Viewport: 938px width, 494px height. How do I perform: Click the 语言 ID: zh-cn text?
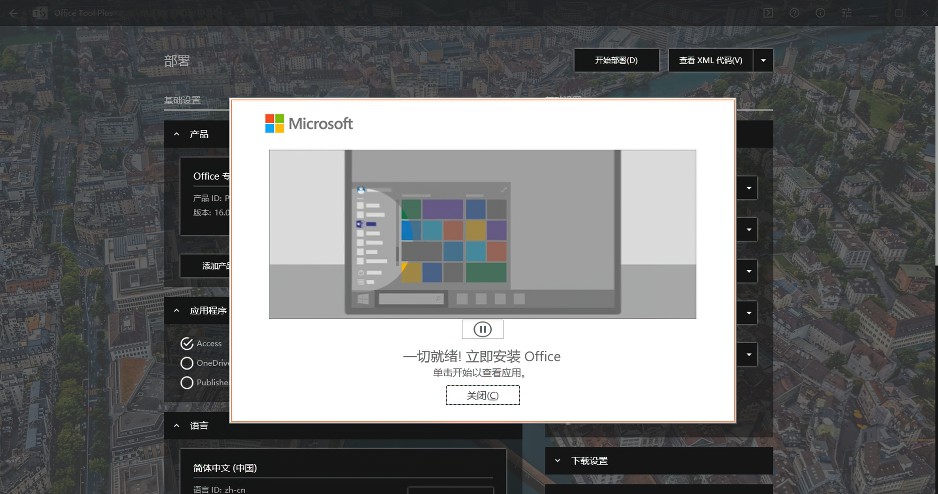click(219, 490)
